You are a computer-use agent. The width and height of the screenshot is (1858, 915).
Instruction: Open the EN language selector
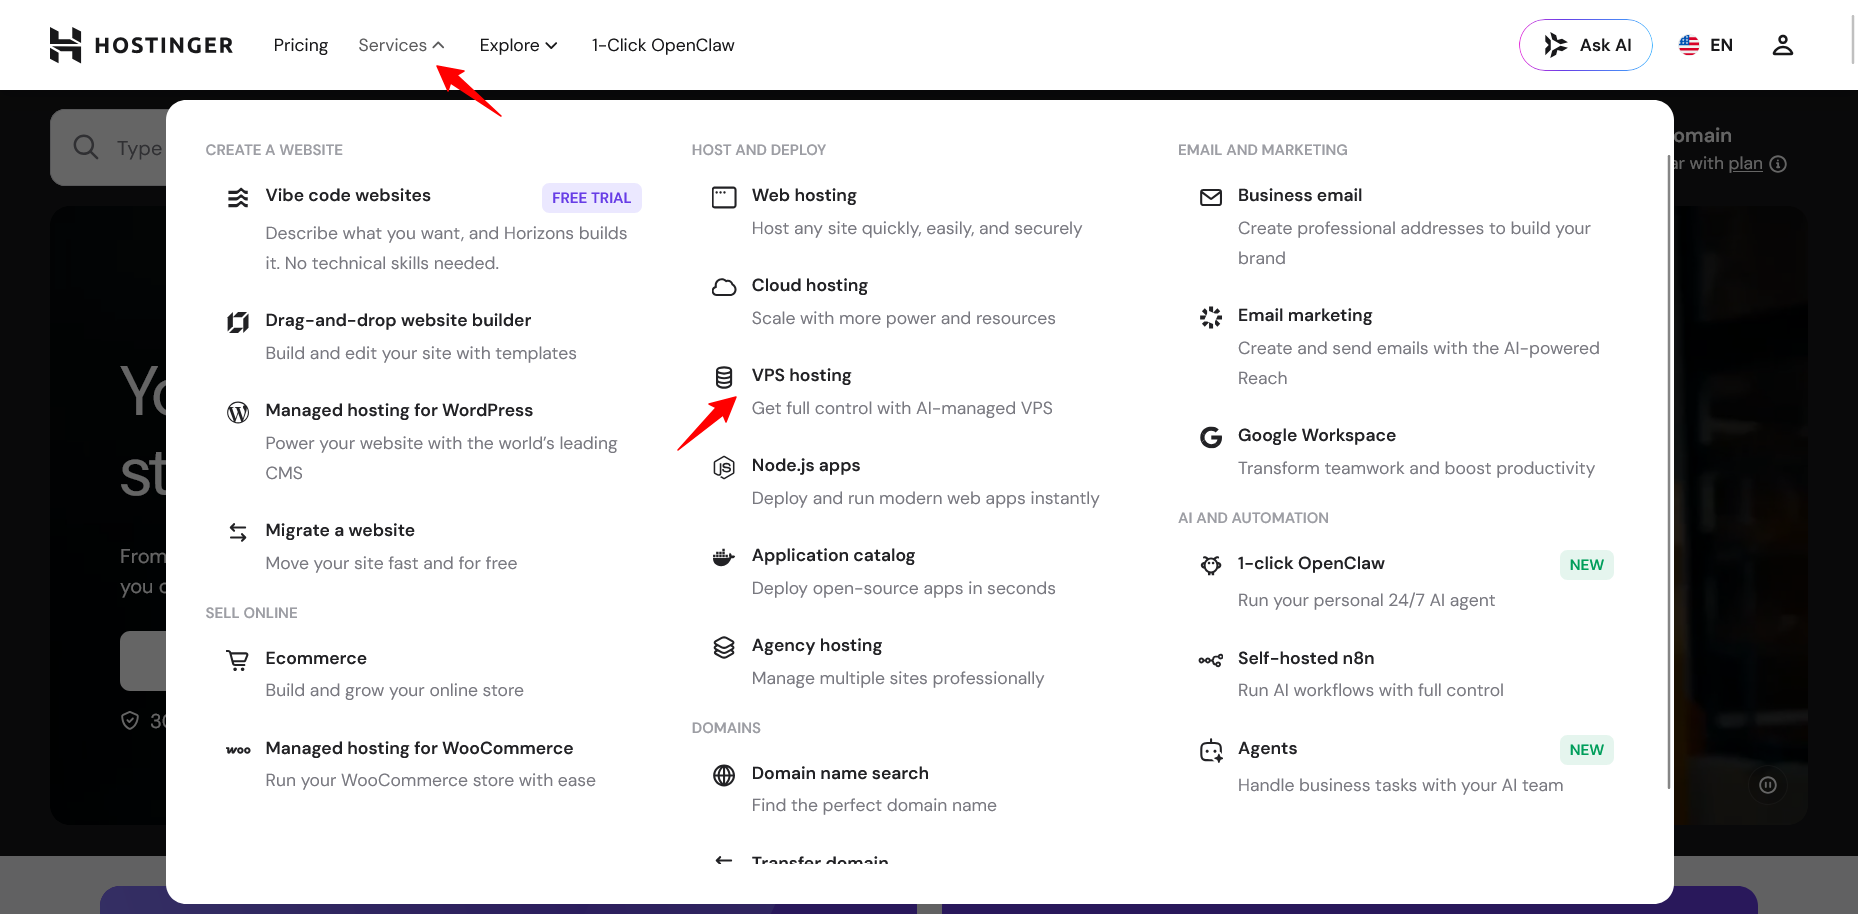[1706, 45]
